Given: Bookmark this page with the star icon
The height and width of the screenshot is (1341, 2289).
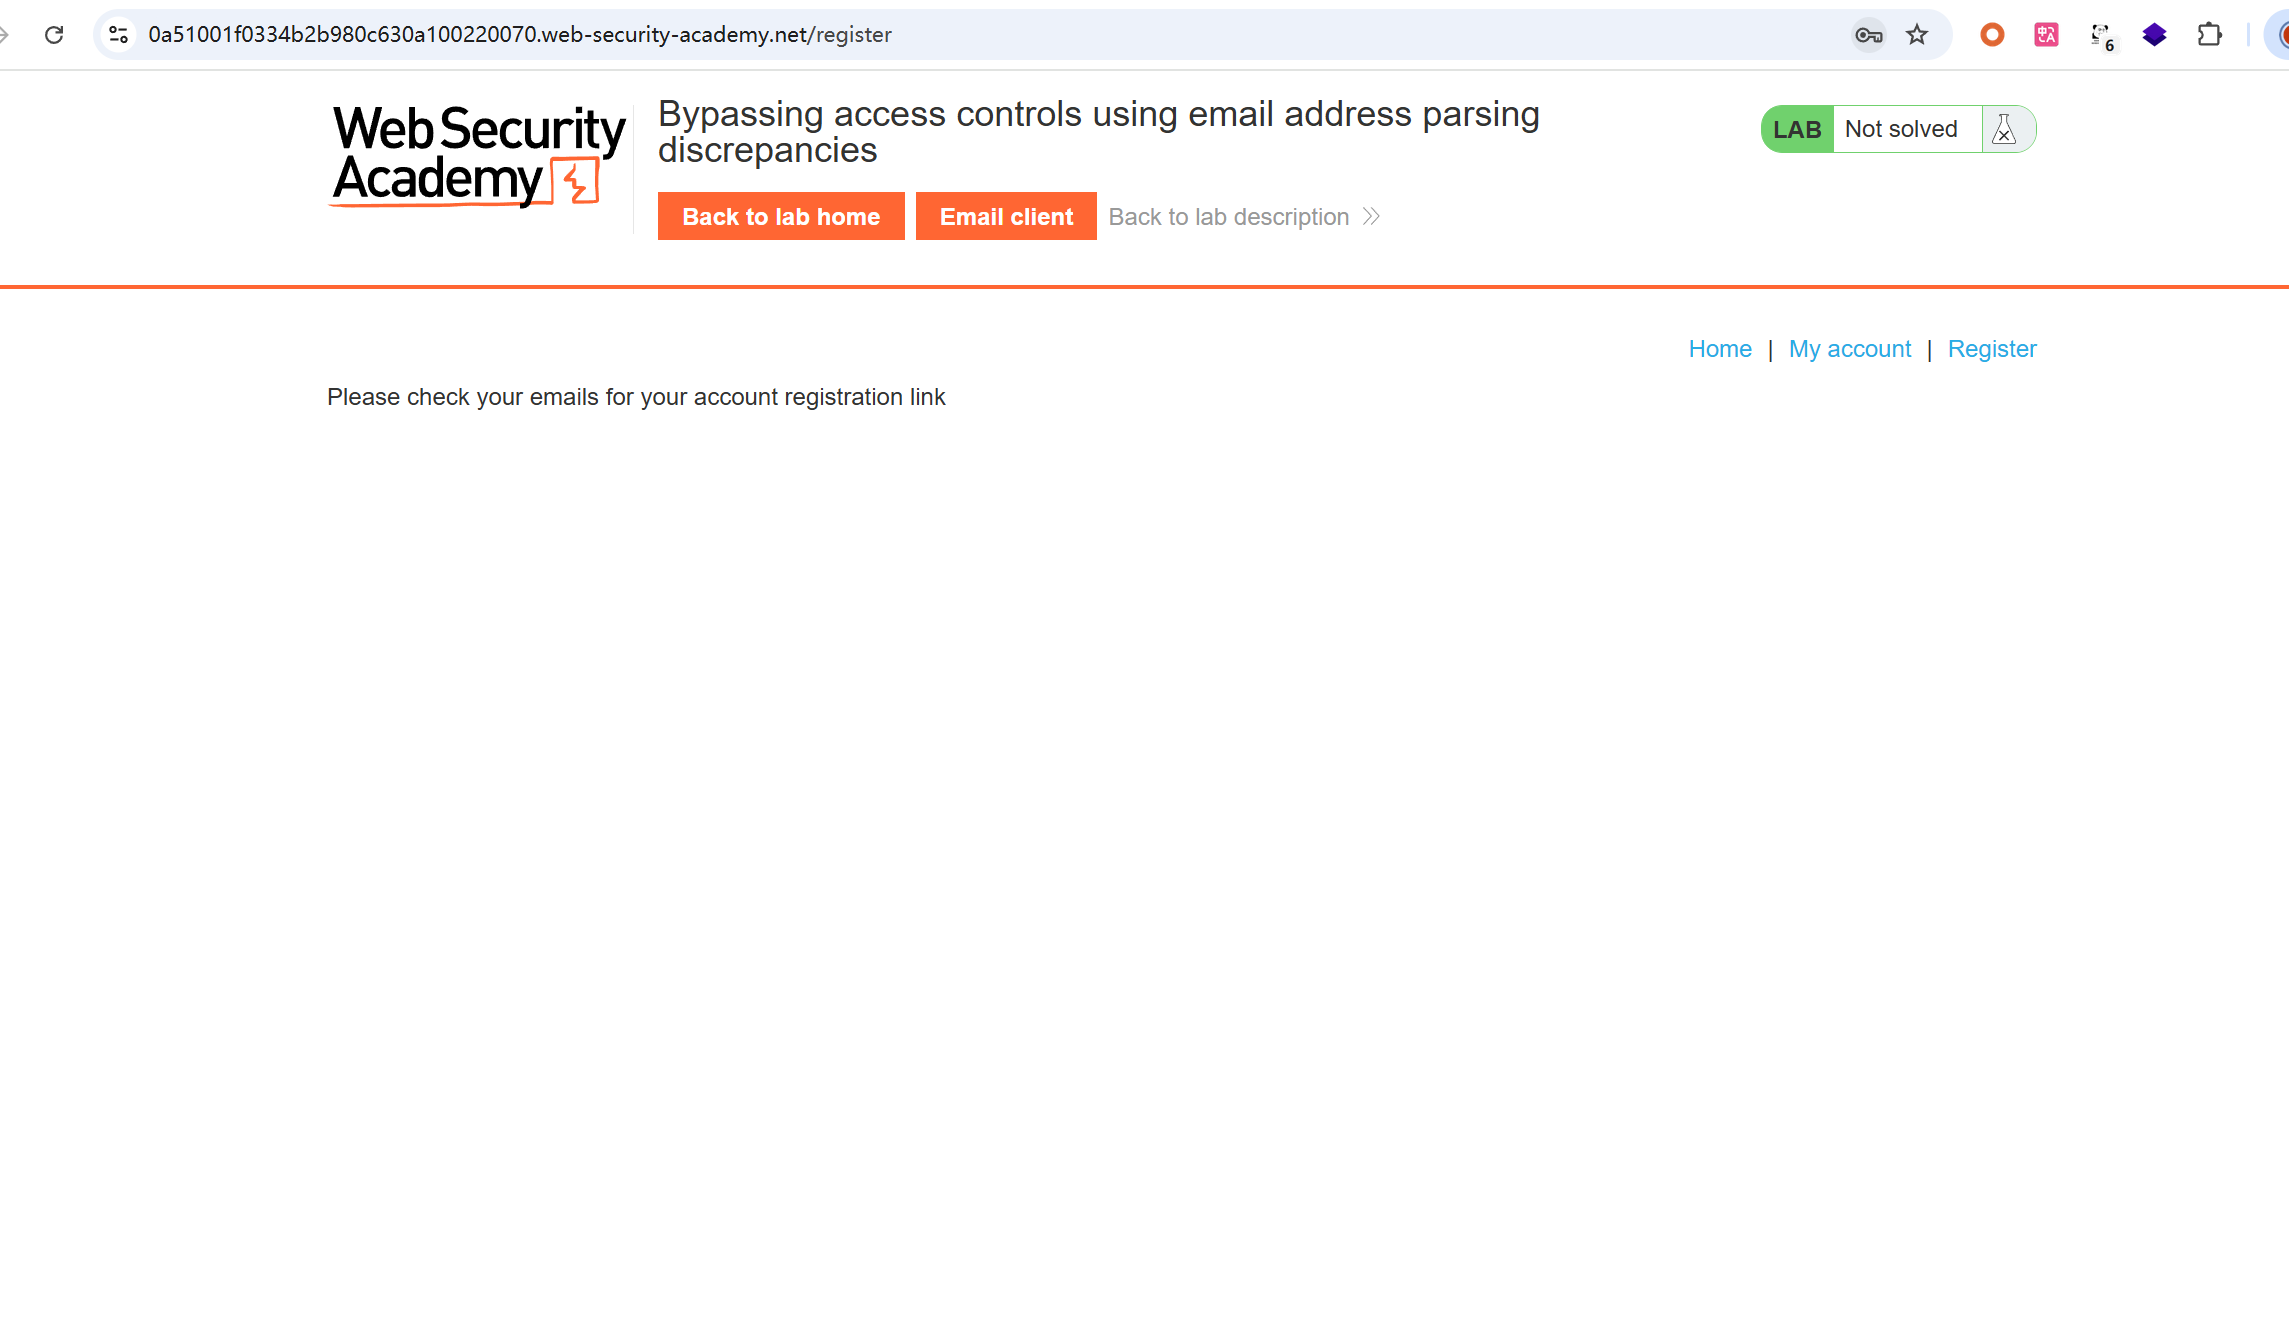Looking at the screenshot, I should 1917,35.
